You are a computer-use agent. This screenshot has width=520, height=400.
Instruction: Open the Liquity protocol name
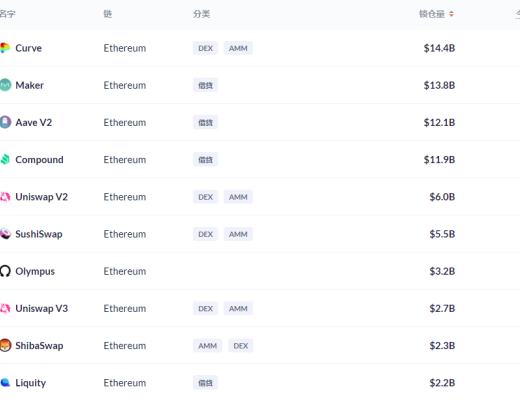click(31, 383)
